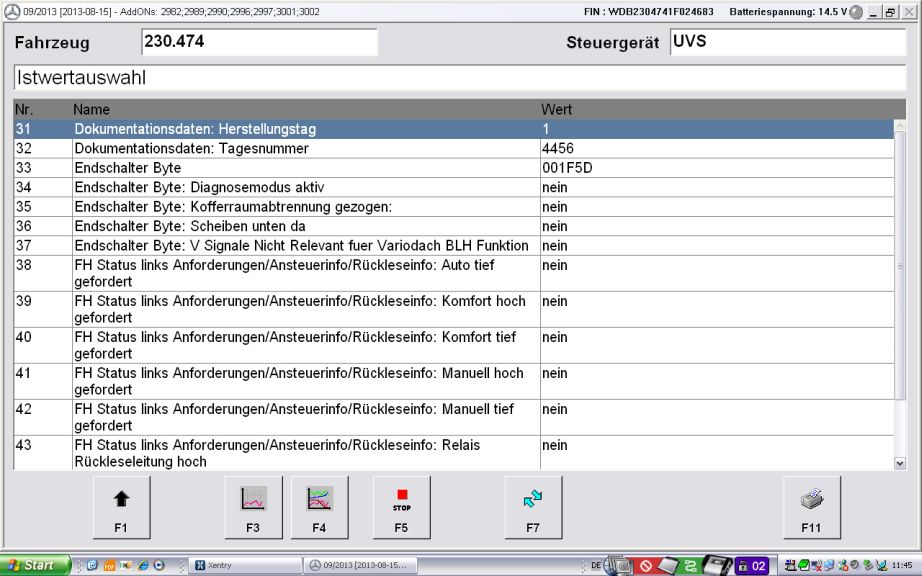The height and width of the screenshot is (576, 922).
Task: Click the red prohibited sign tray icon
Action: (646, 566)
